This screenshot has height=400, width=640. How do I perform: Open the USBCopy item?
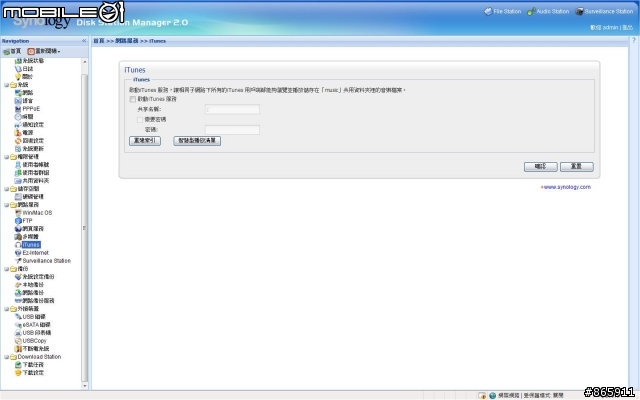31,340
